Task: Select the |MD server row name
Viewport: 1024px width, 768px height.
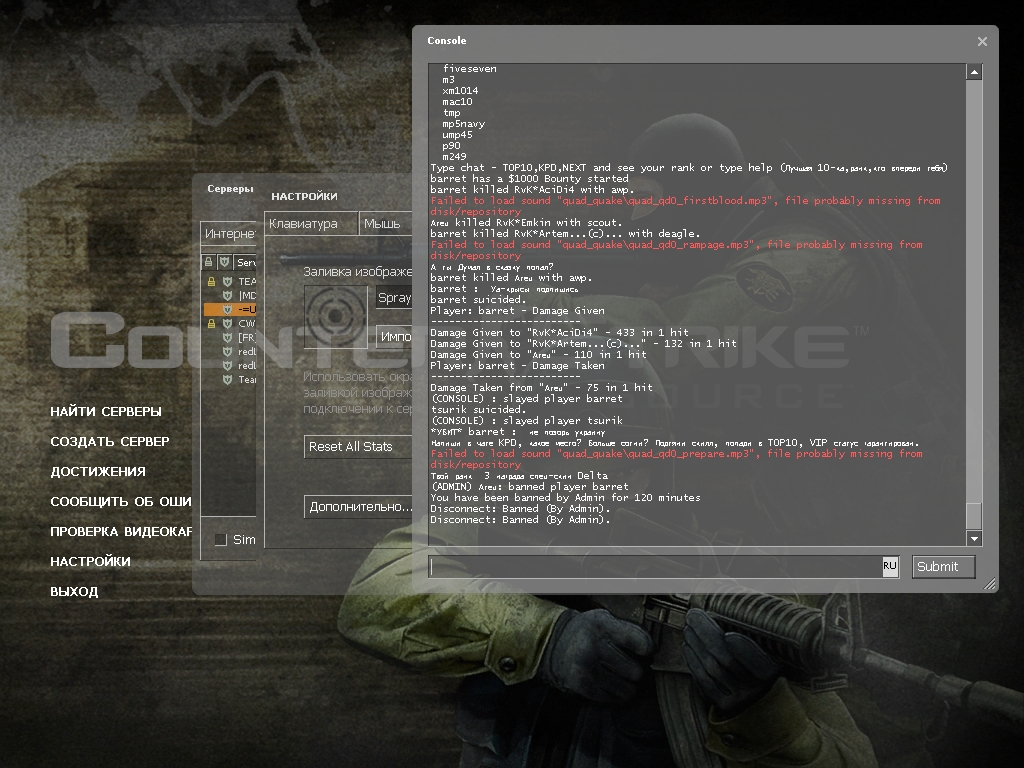Action: click(x=247, y=295)
